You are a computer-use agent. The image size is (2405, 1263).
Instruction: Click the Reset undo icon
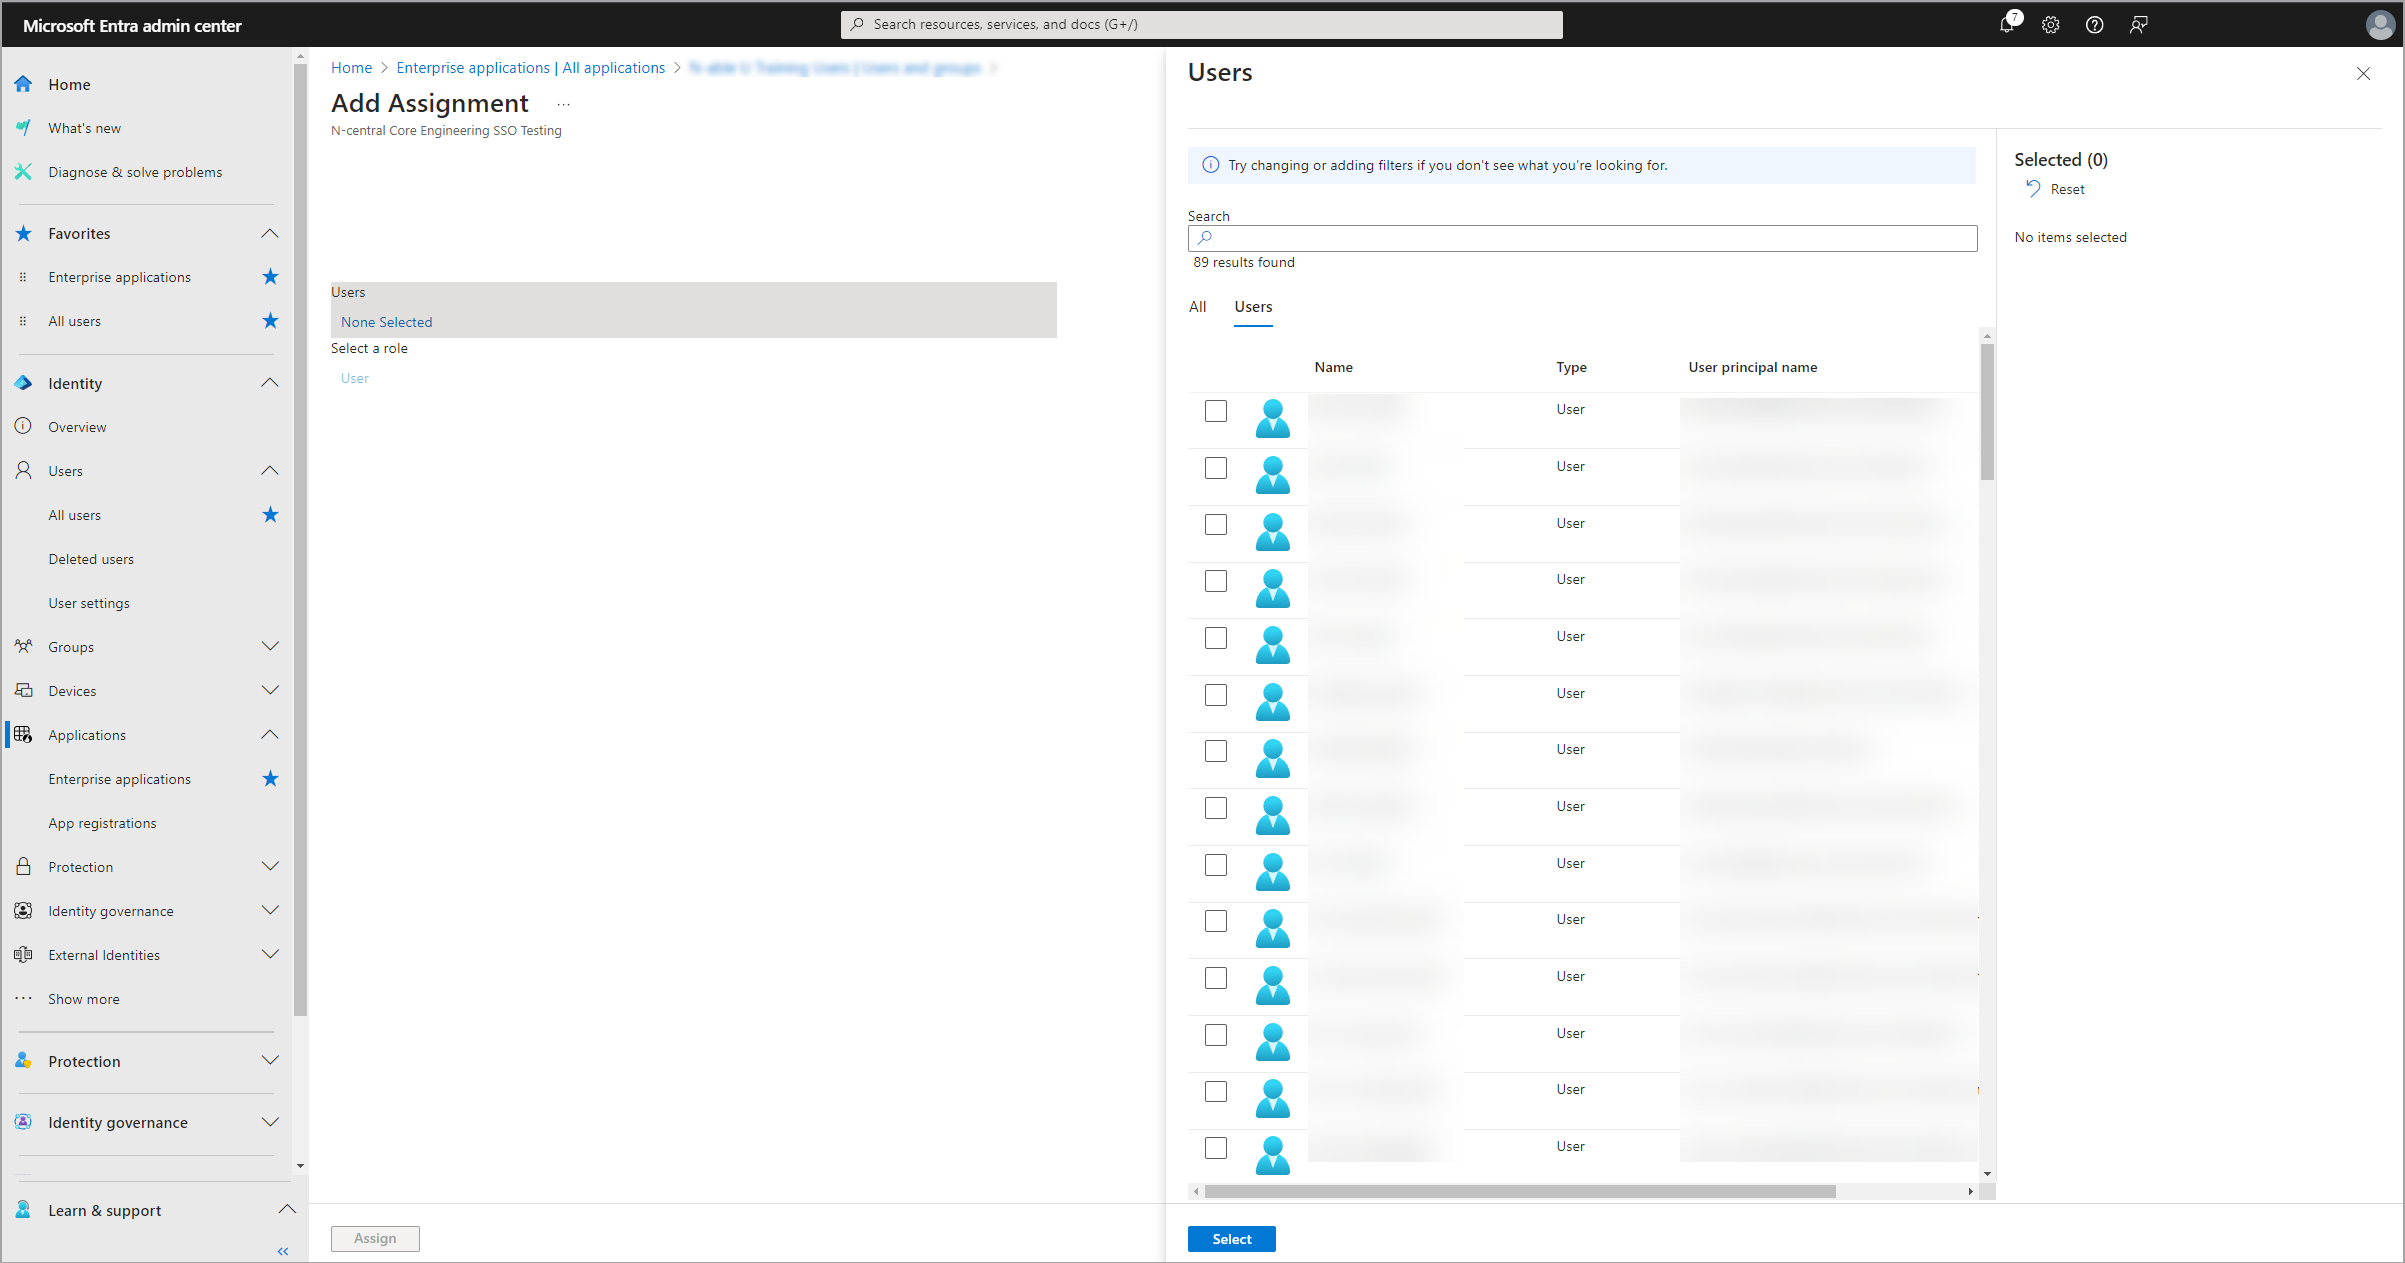coord(2033,189)
